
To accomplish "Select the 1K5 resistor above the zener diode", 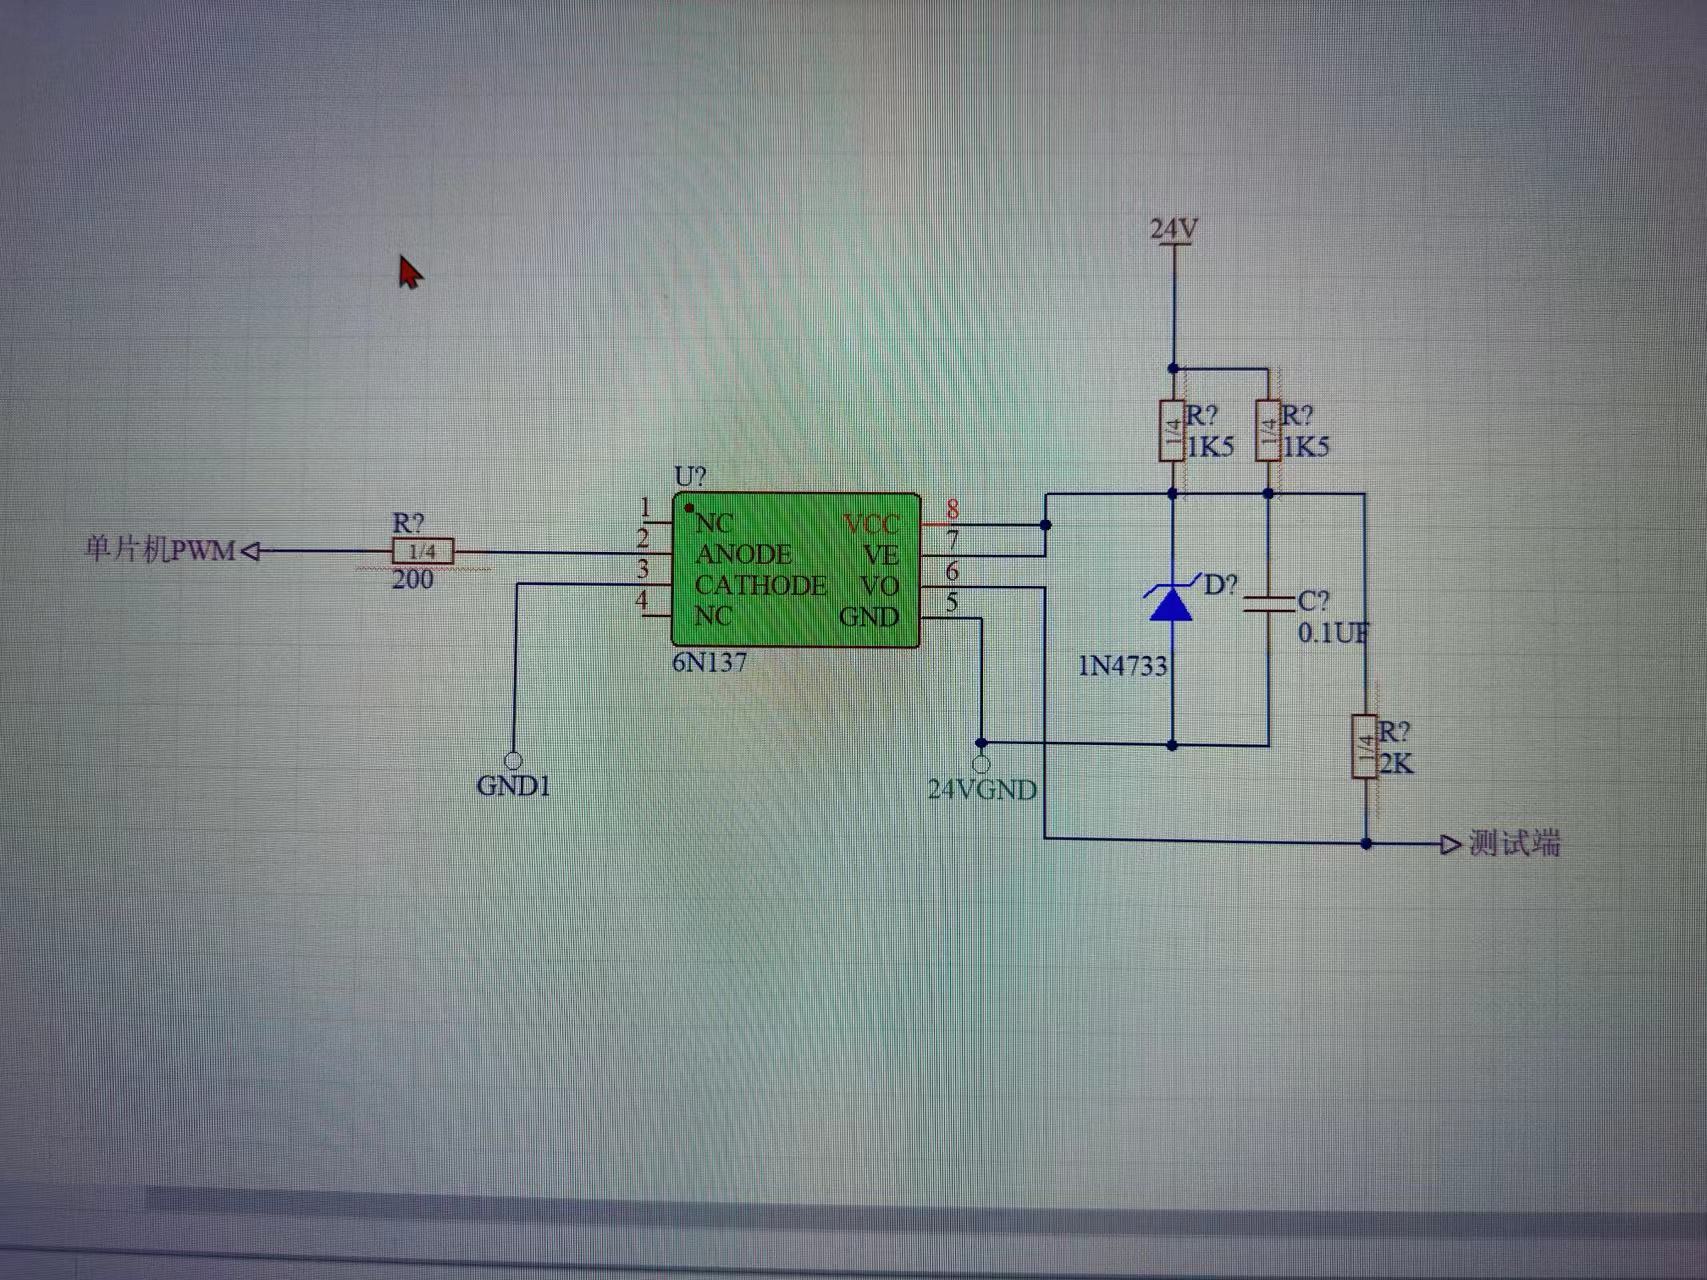I will pos(1172,431).
